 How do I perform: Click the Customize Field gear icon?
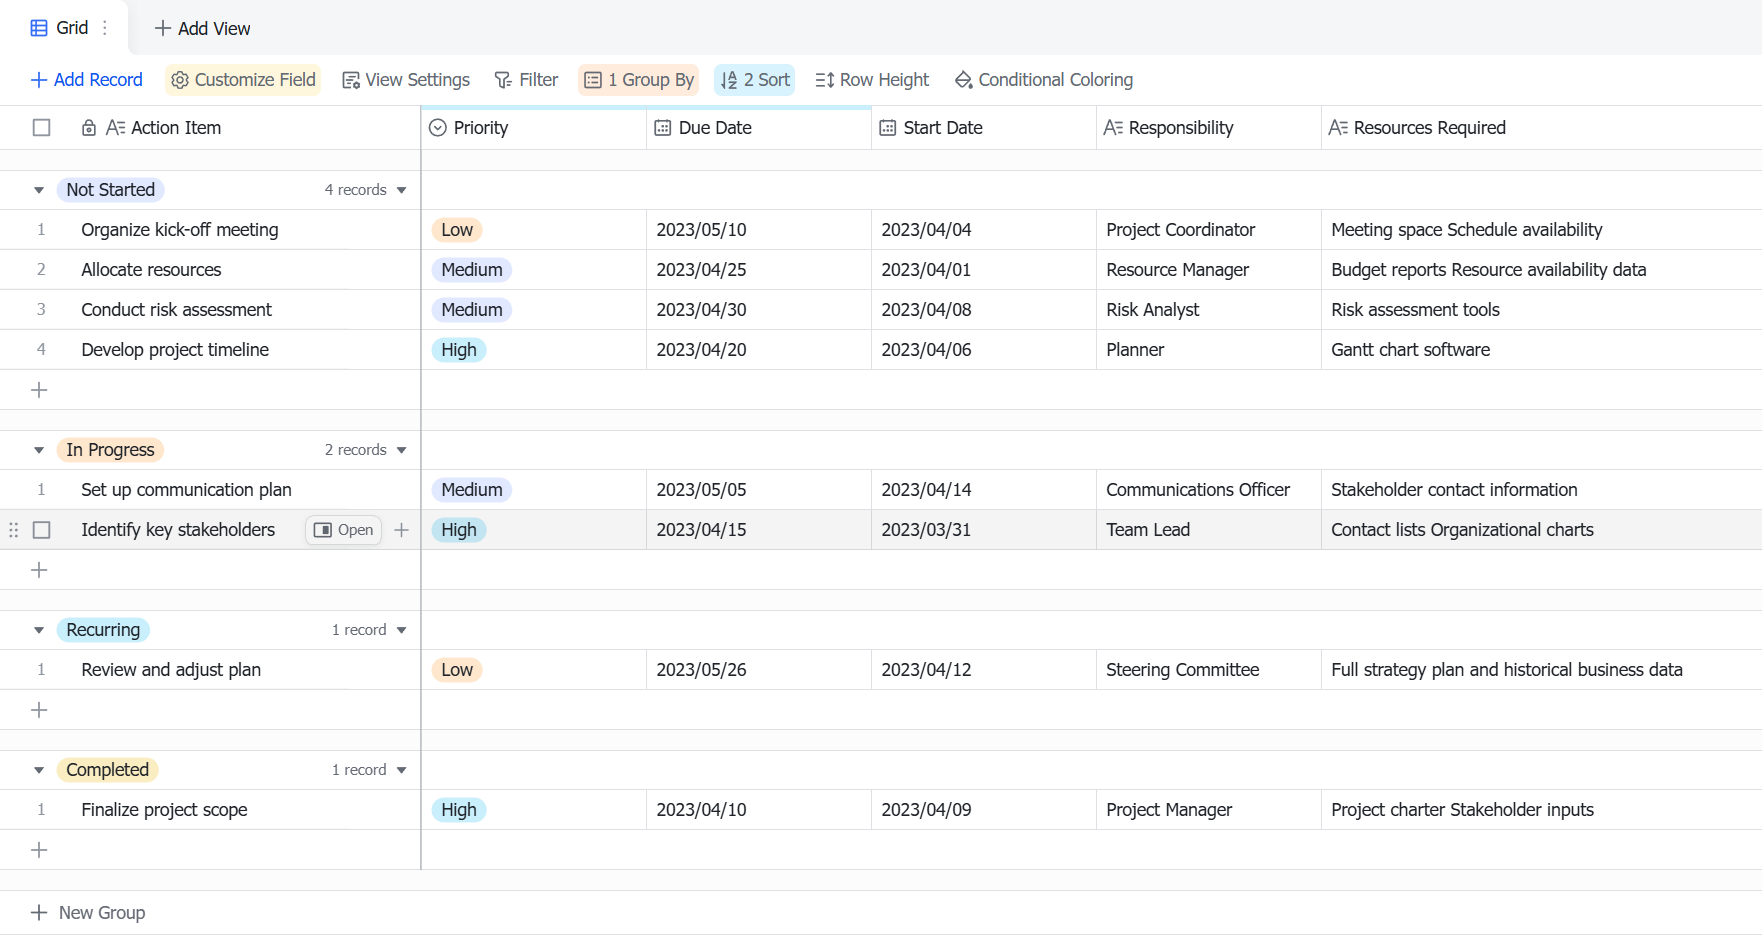pos(180,80)
